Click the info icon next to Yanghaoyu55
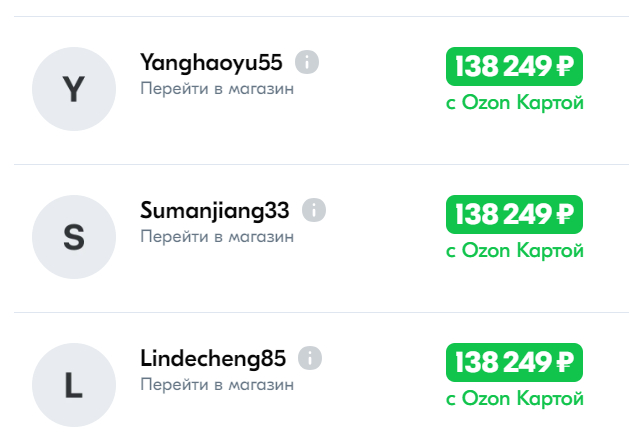Viewport: 629px width, 445px height. (307, 63)
